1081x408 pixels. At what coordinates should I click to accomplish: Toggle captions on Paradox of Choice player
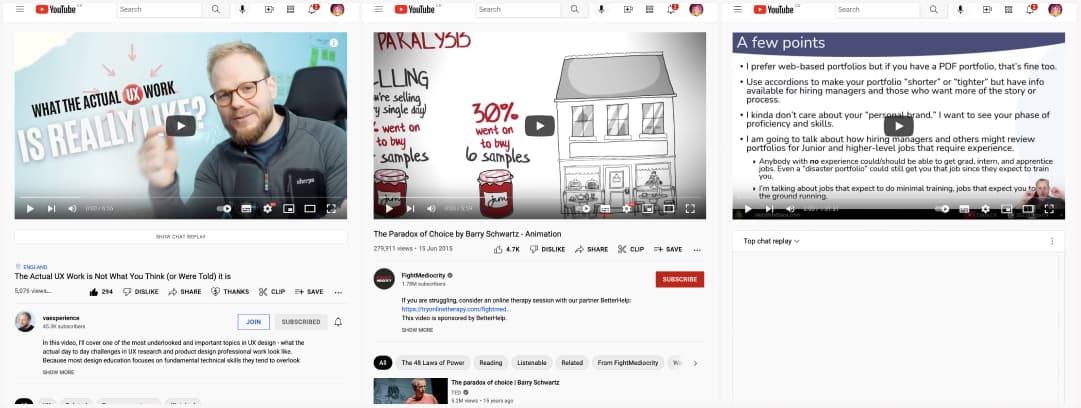coord(605,208)
